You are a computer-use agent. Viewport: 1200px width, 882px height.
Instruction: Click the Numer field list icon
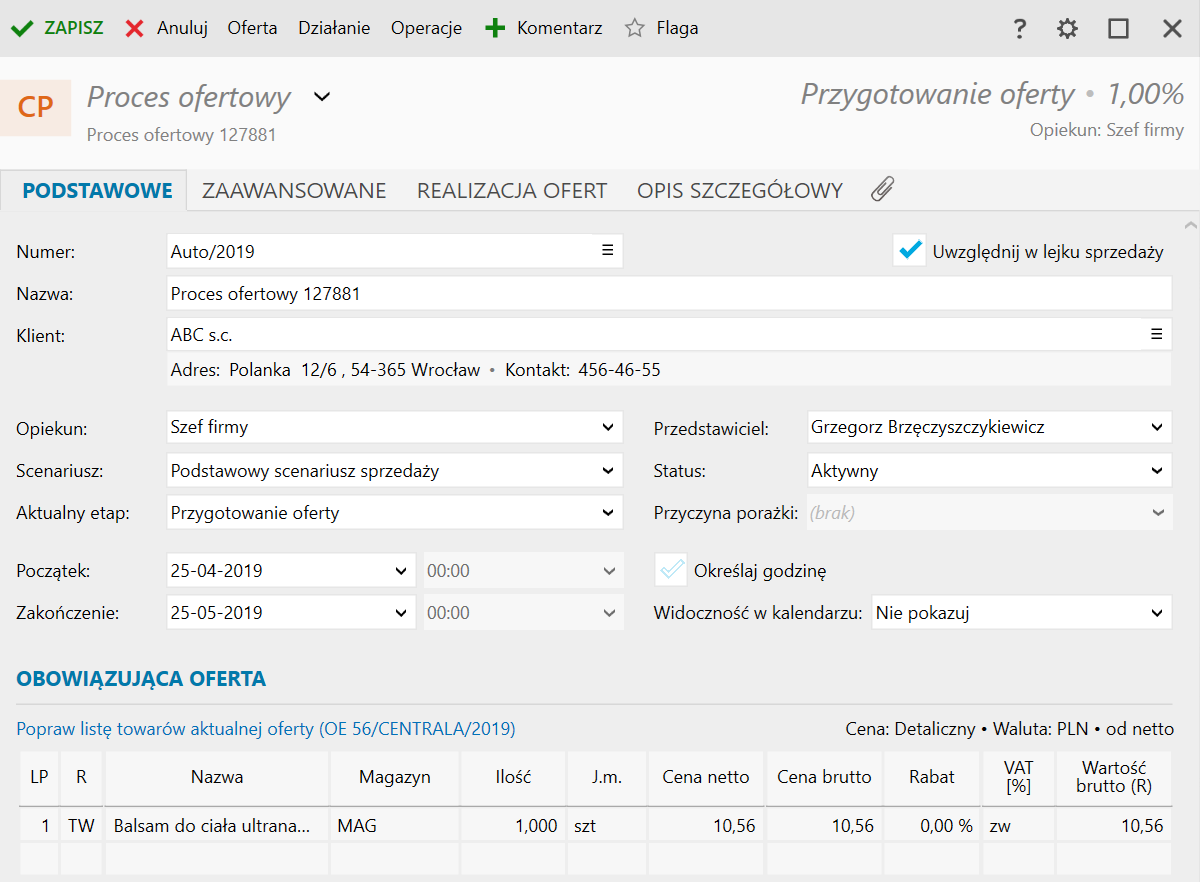[607, 250]
